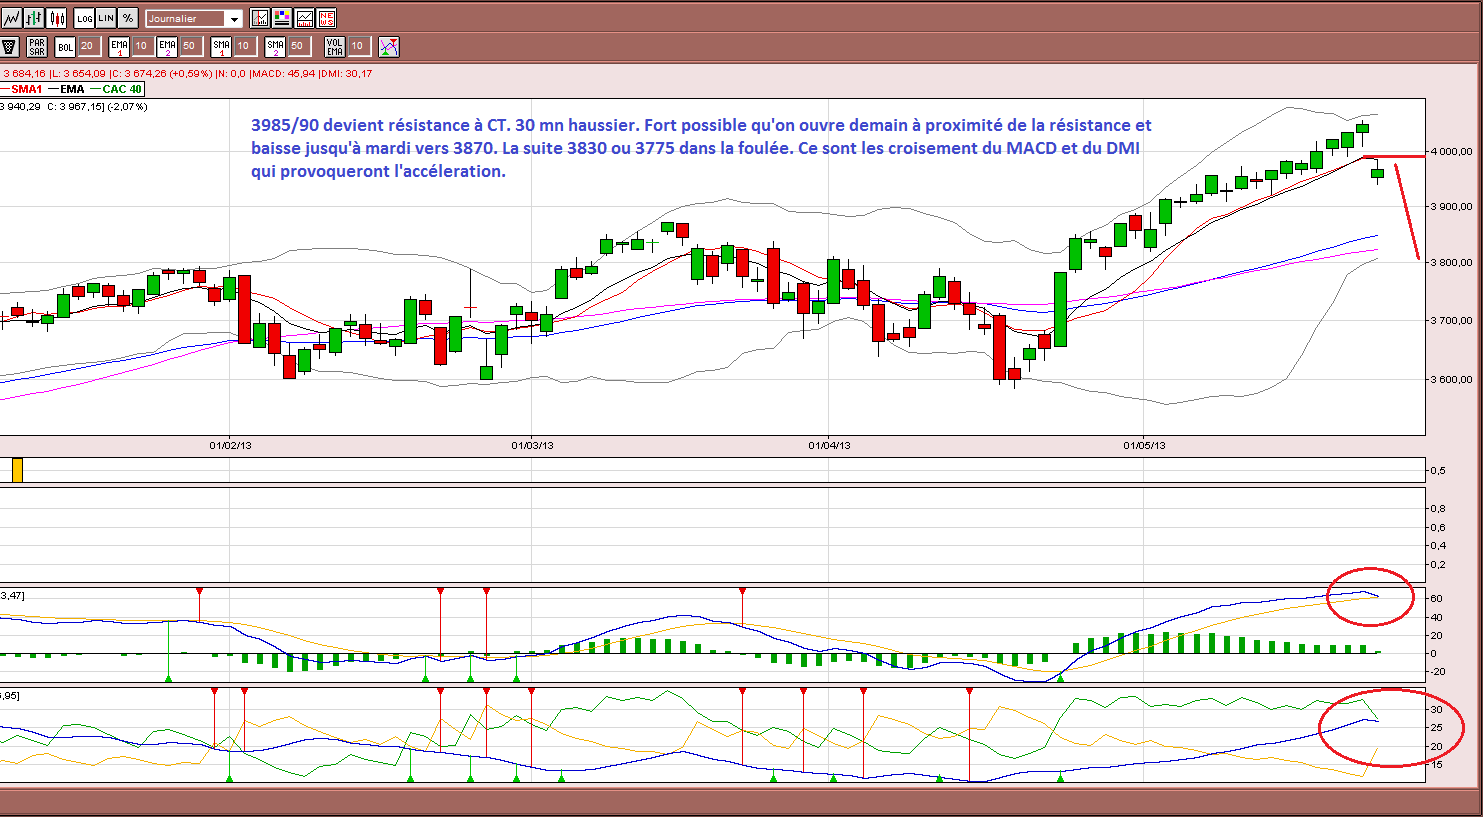The width and height of the screenshot is (1483, 818).
Task: Click the 01/02/13 date axis label
Action: [x=230, y=445]
